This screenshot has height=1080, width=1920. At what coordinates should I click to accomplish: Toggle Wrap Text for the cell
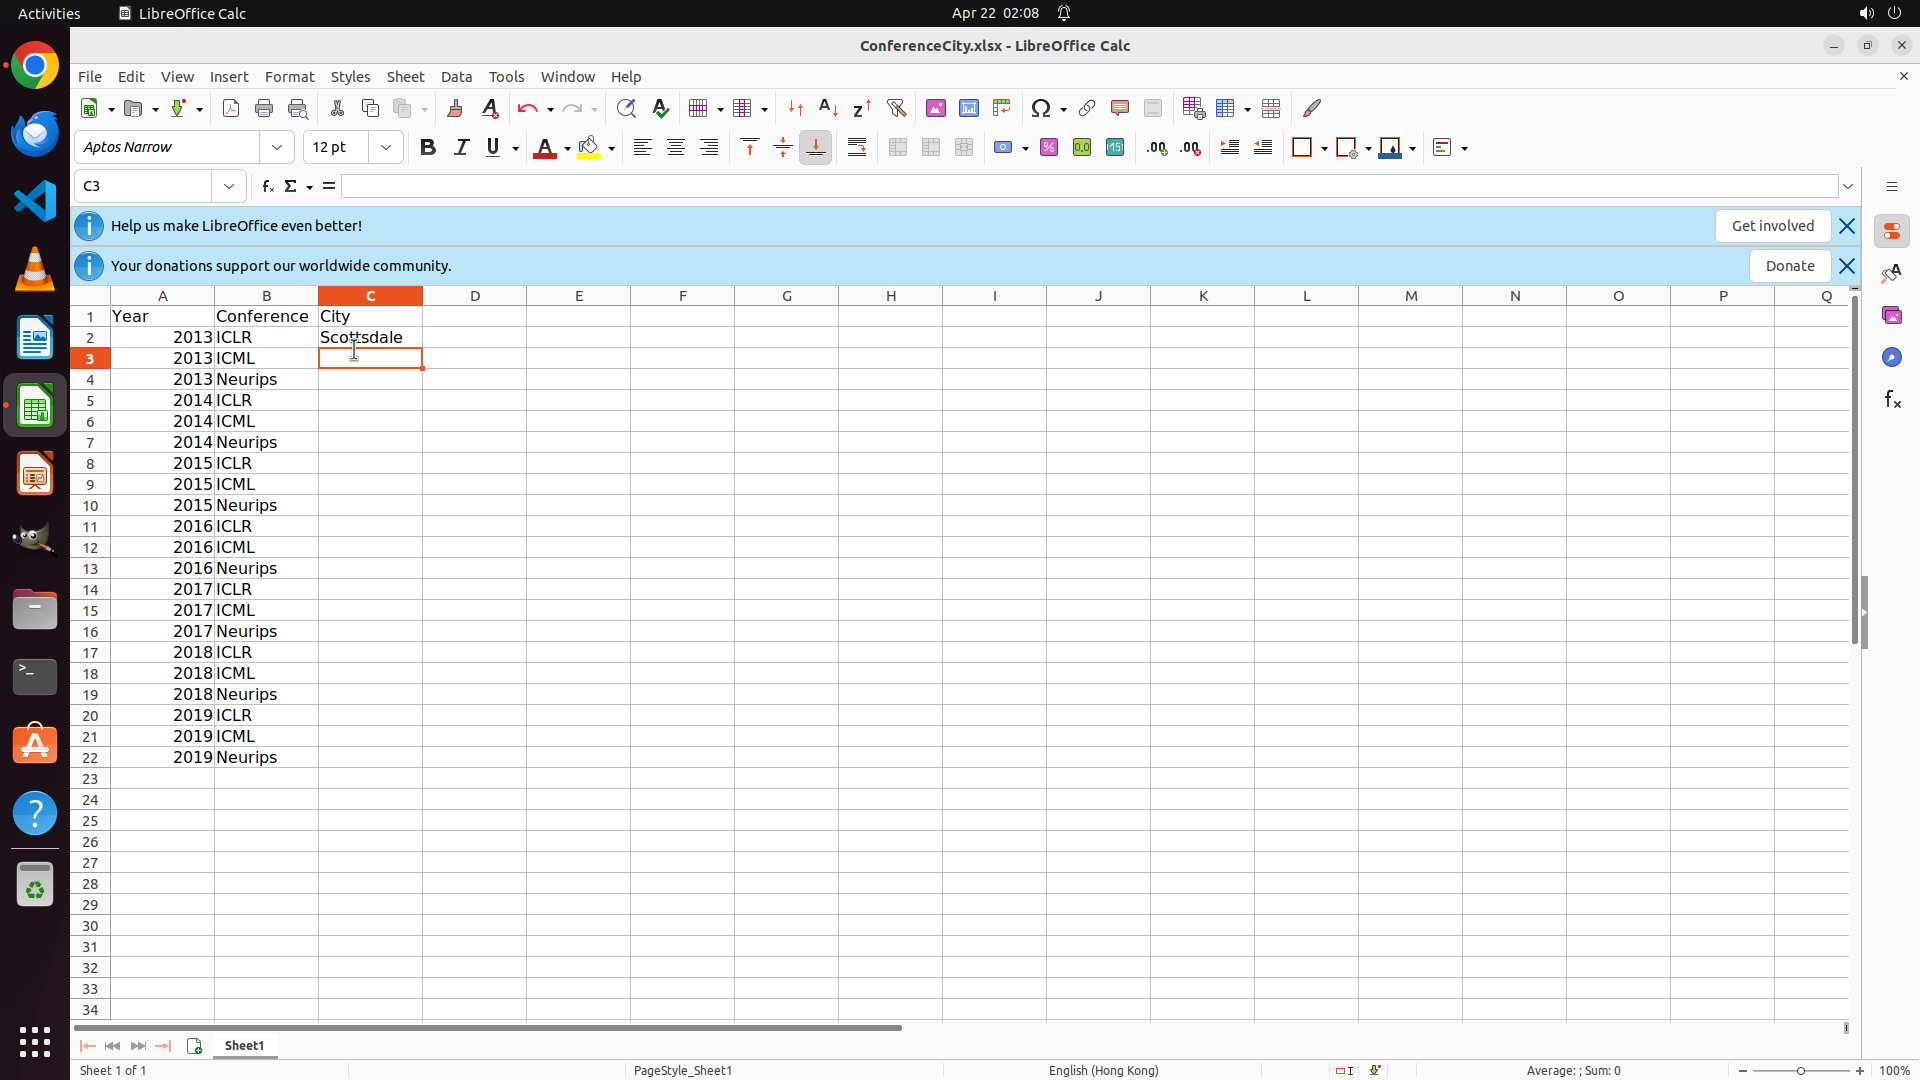click(x=857, y=147)
